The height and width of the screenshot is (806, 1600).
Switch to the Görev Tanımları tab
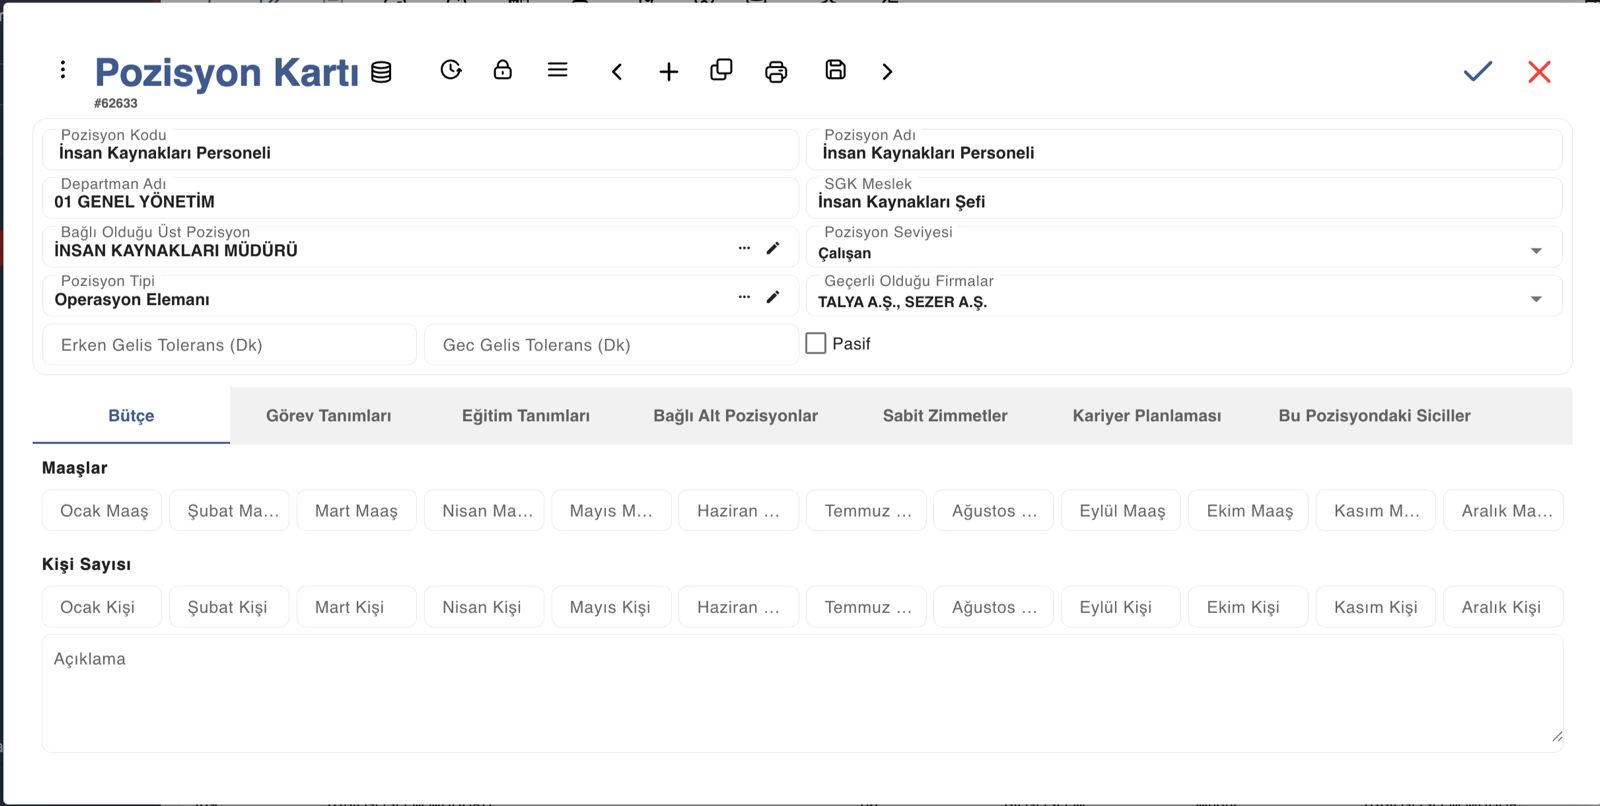tap(329, 416)
